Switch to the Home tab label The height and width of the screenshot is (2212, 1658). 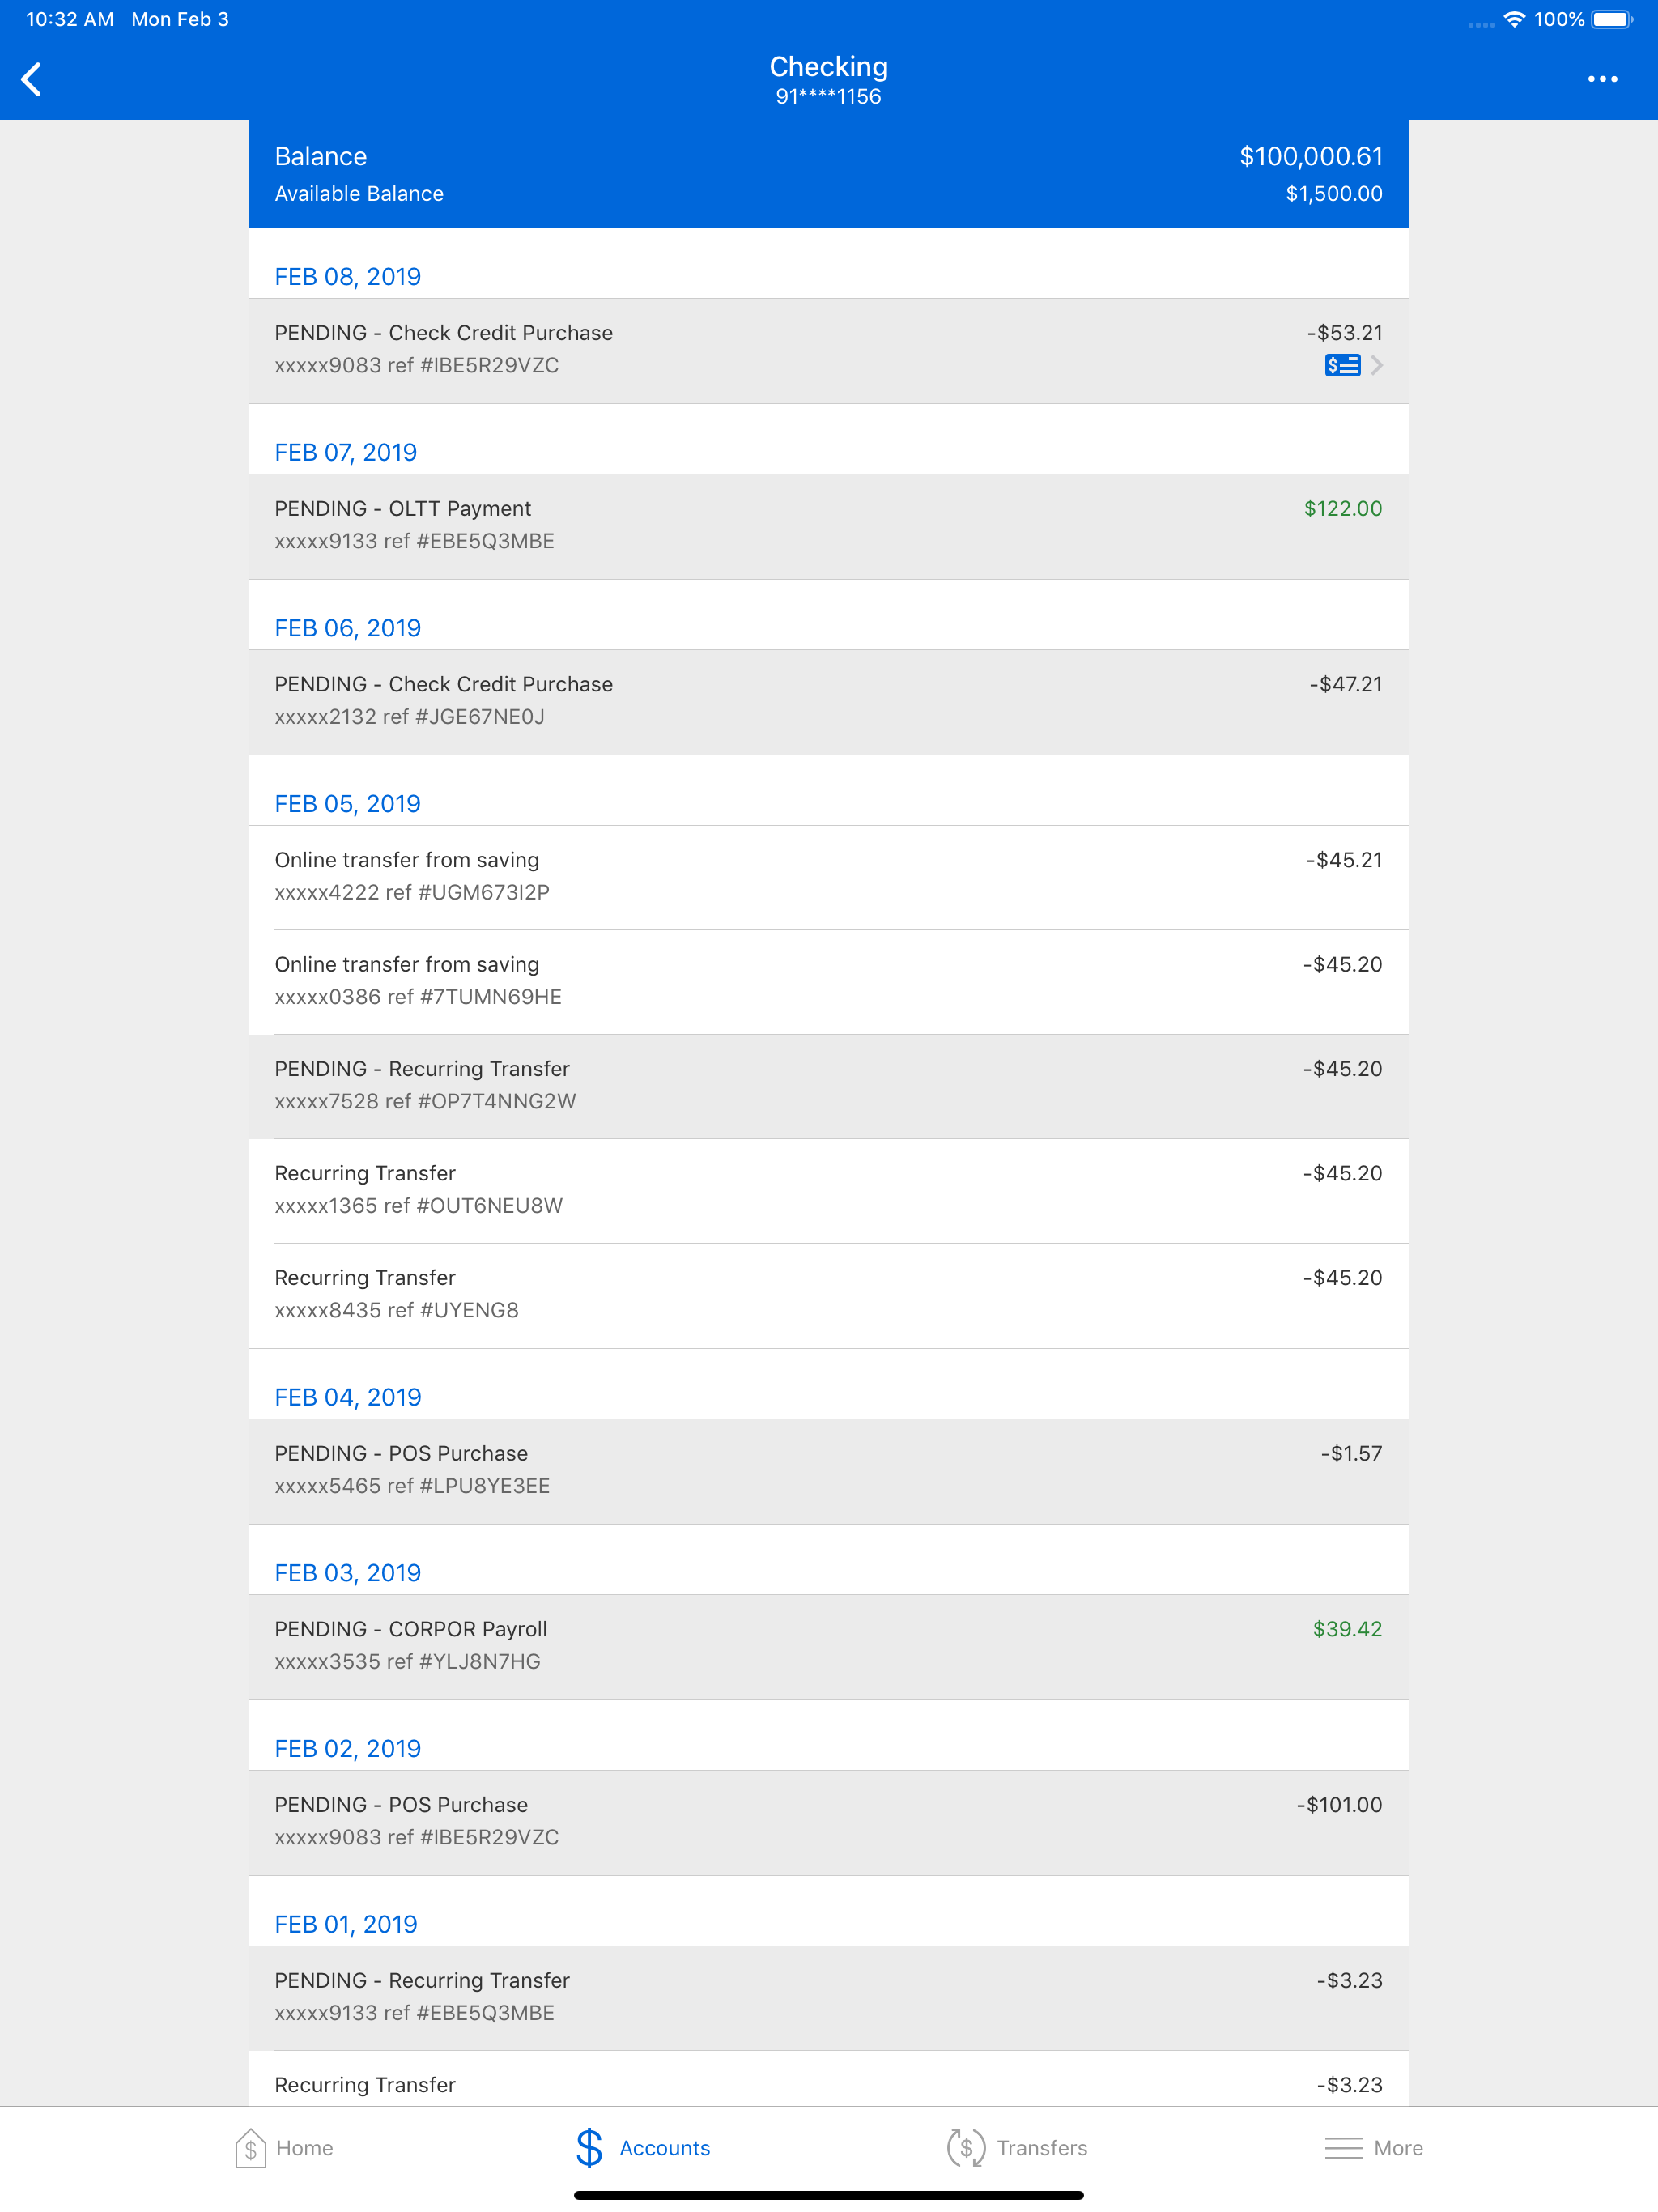[x=304, y=2147]
